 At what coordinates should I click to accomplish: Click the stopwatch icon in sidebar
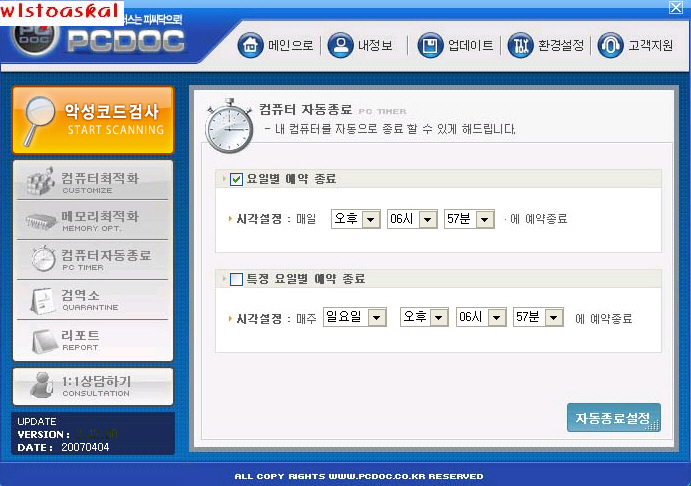coord(43,258)
